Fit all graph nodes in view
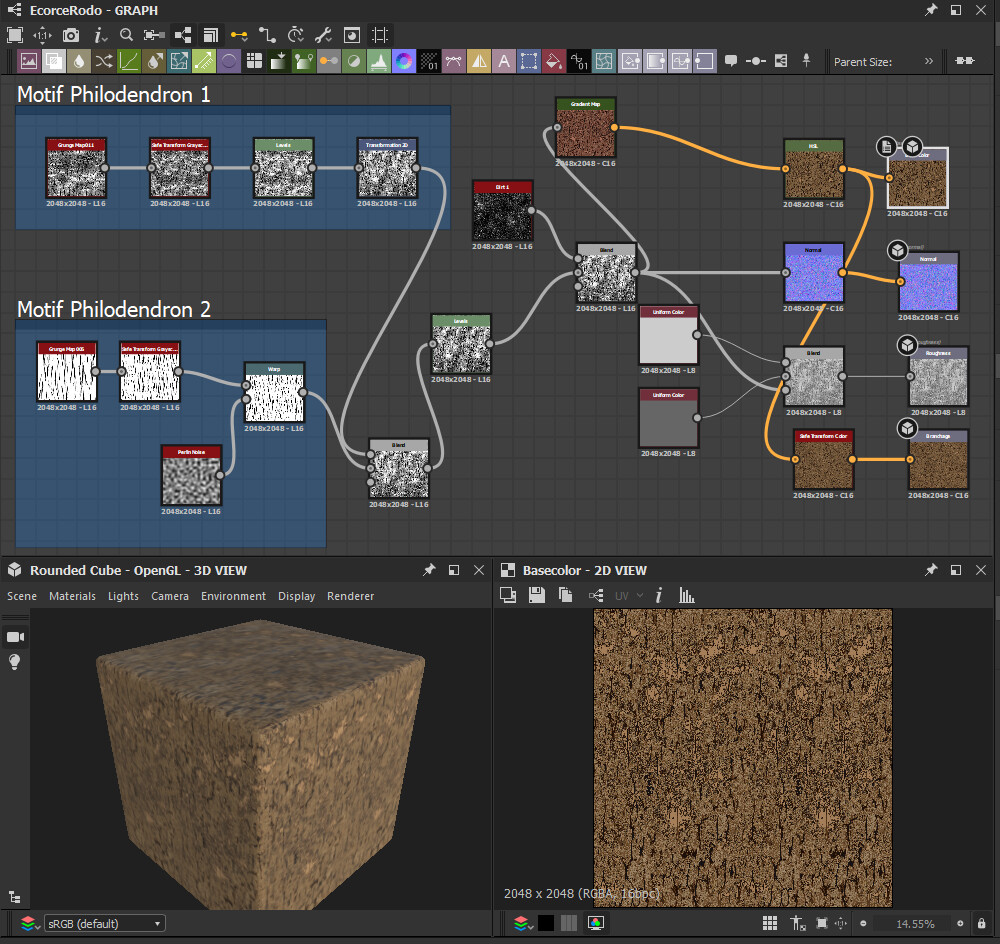 [14, 35]
